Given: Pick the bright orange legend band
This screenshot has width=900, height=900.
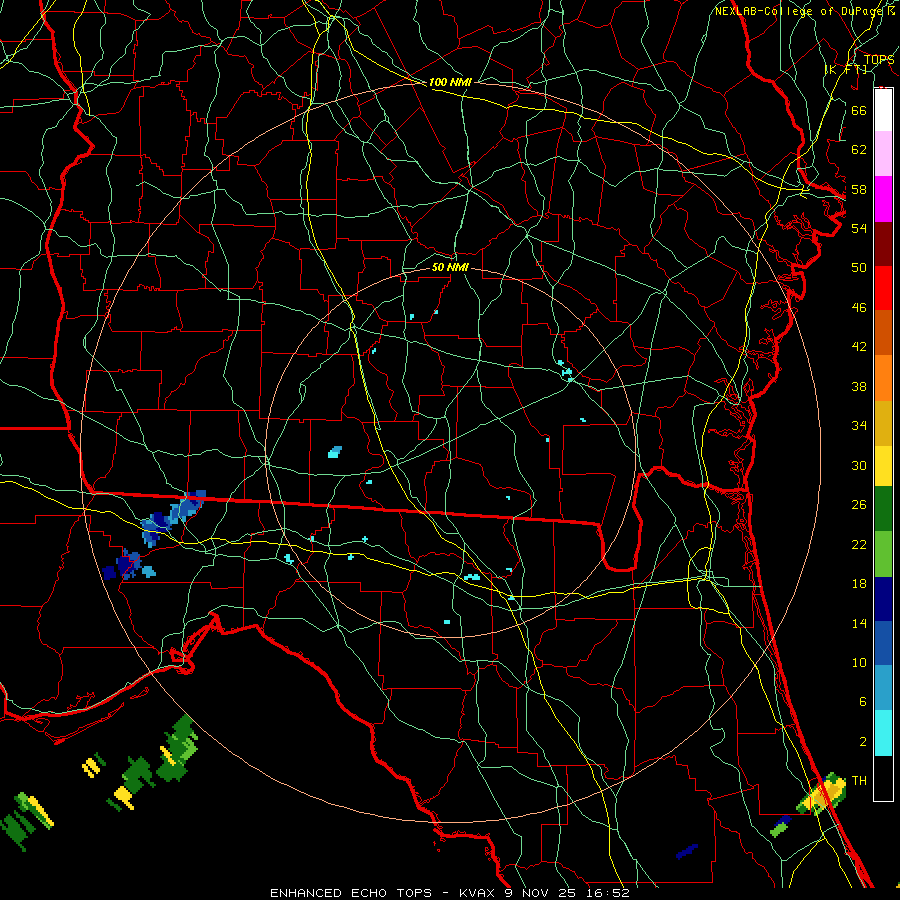Looking at the screenshot, I should [x=883, y=378].
